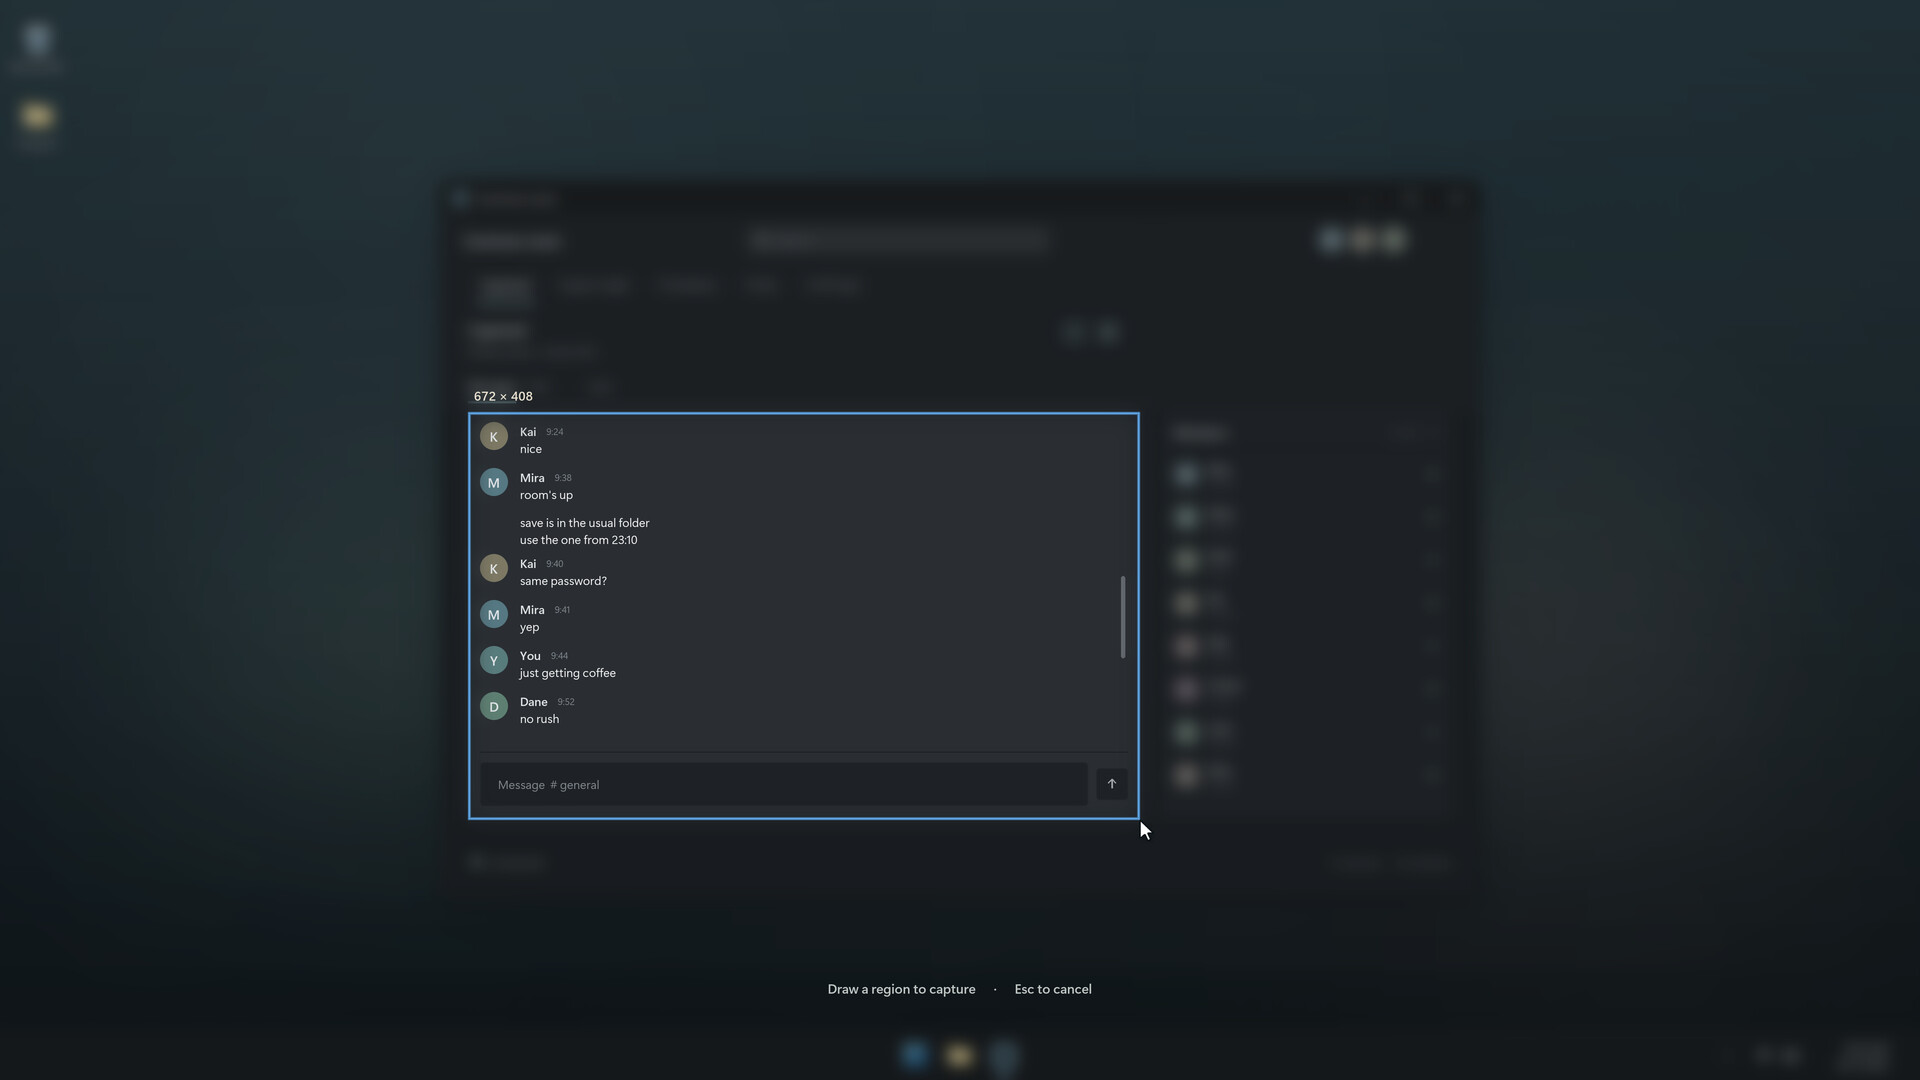This screenshot has width=1920, height=1080.
Task: Click the chat scrollbar thumb
Action: point(1122,617)
